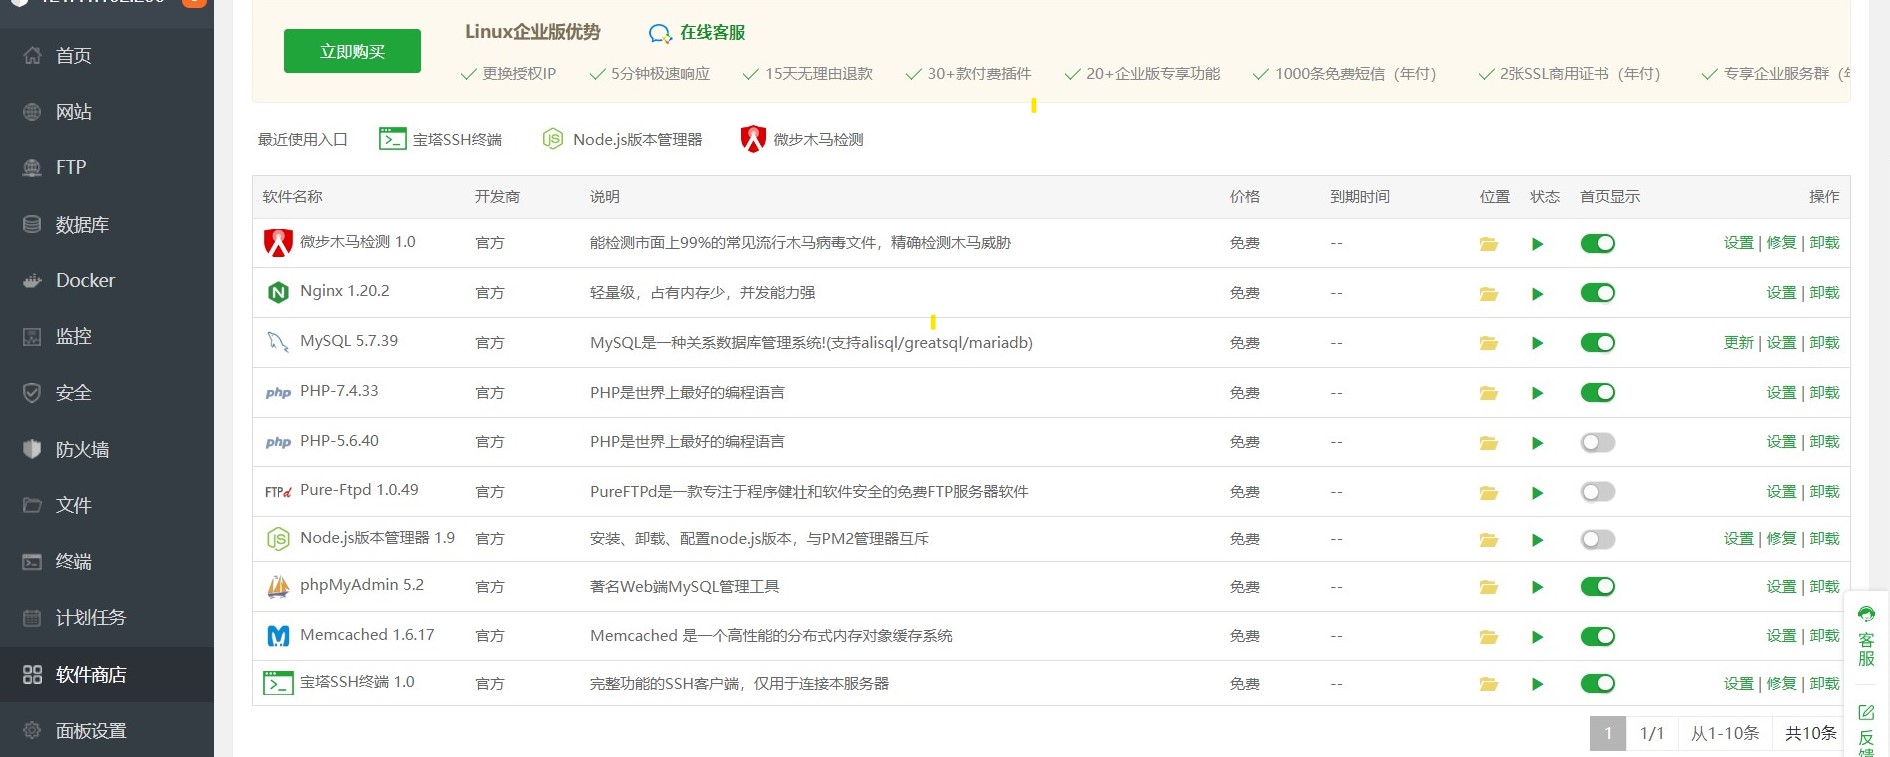The image size is (1890, 757).
Task: Click status play icon for Nginx 1.20.2
Action: (x=1538, y=294)
